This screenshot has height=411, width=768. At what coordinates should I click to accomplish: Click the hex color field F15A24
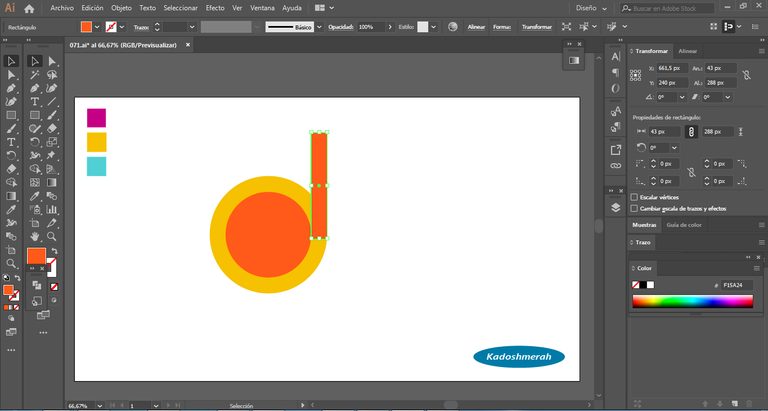click(x=736, y=285)
